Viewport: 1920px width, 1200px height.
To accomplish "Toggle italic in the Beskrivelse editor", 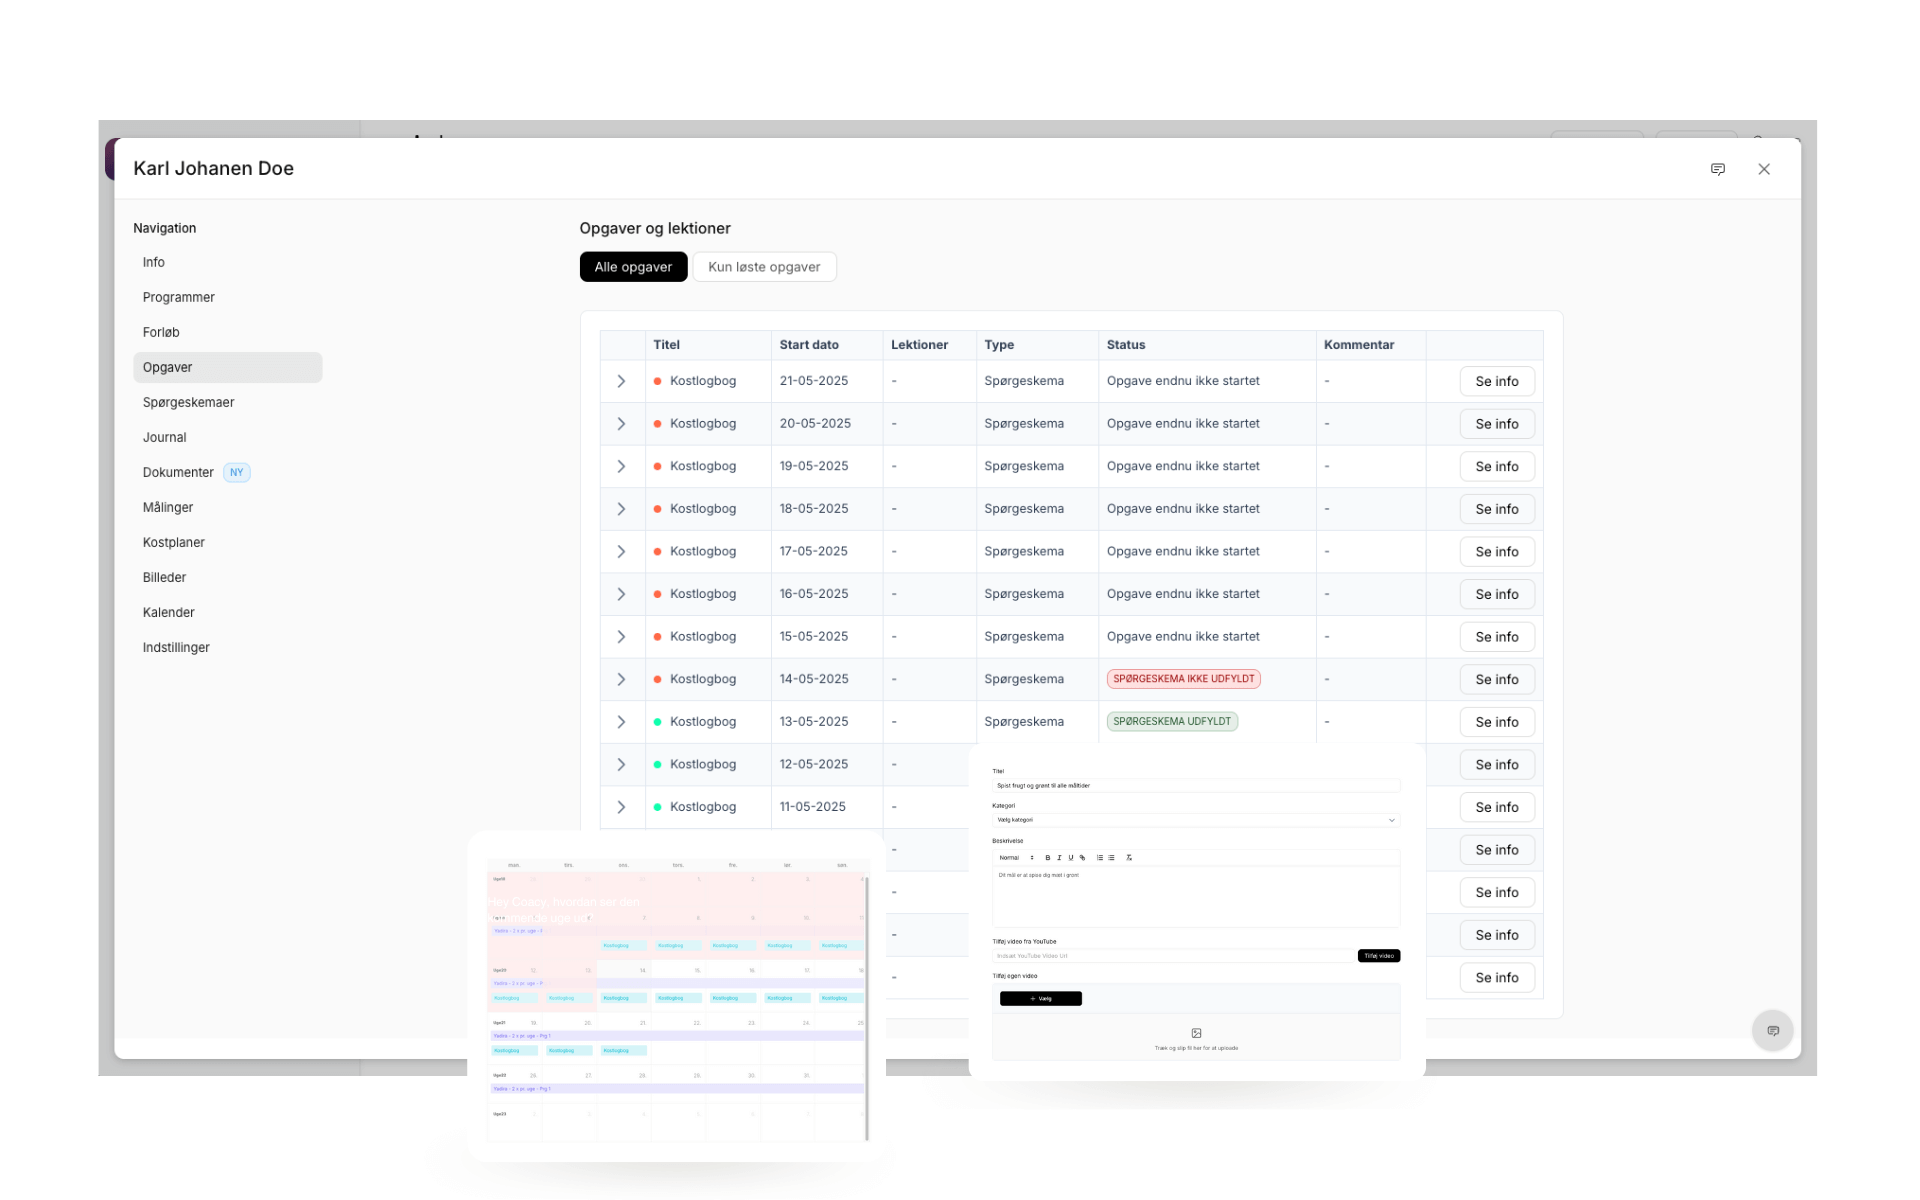I will pyautogui.click(x=1059, y=857).
